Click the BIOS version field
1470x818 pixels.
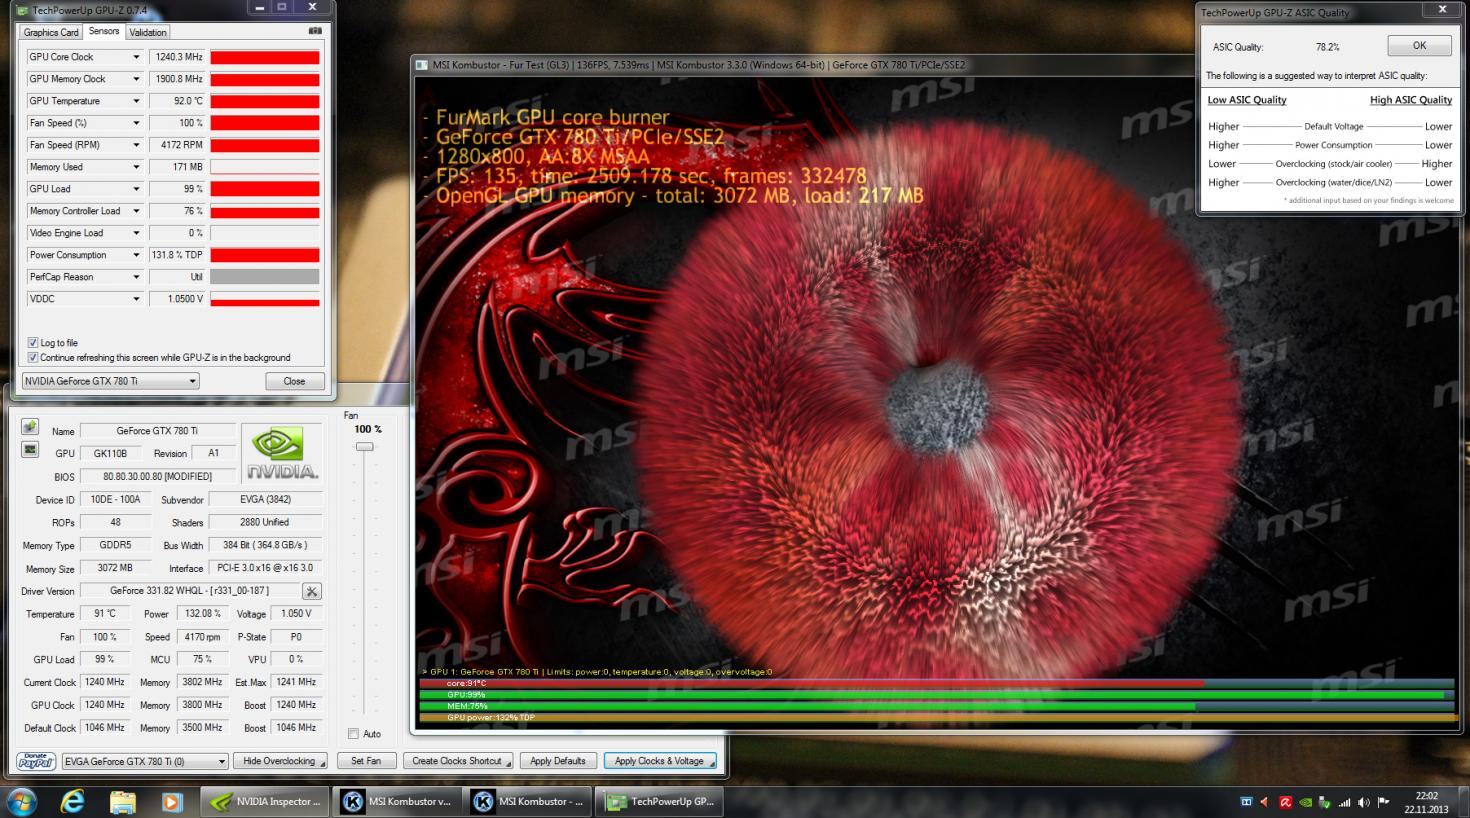[x=157, y=476]
